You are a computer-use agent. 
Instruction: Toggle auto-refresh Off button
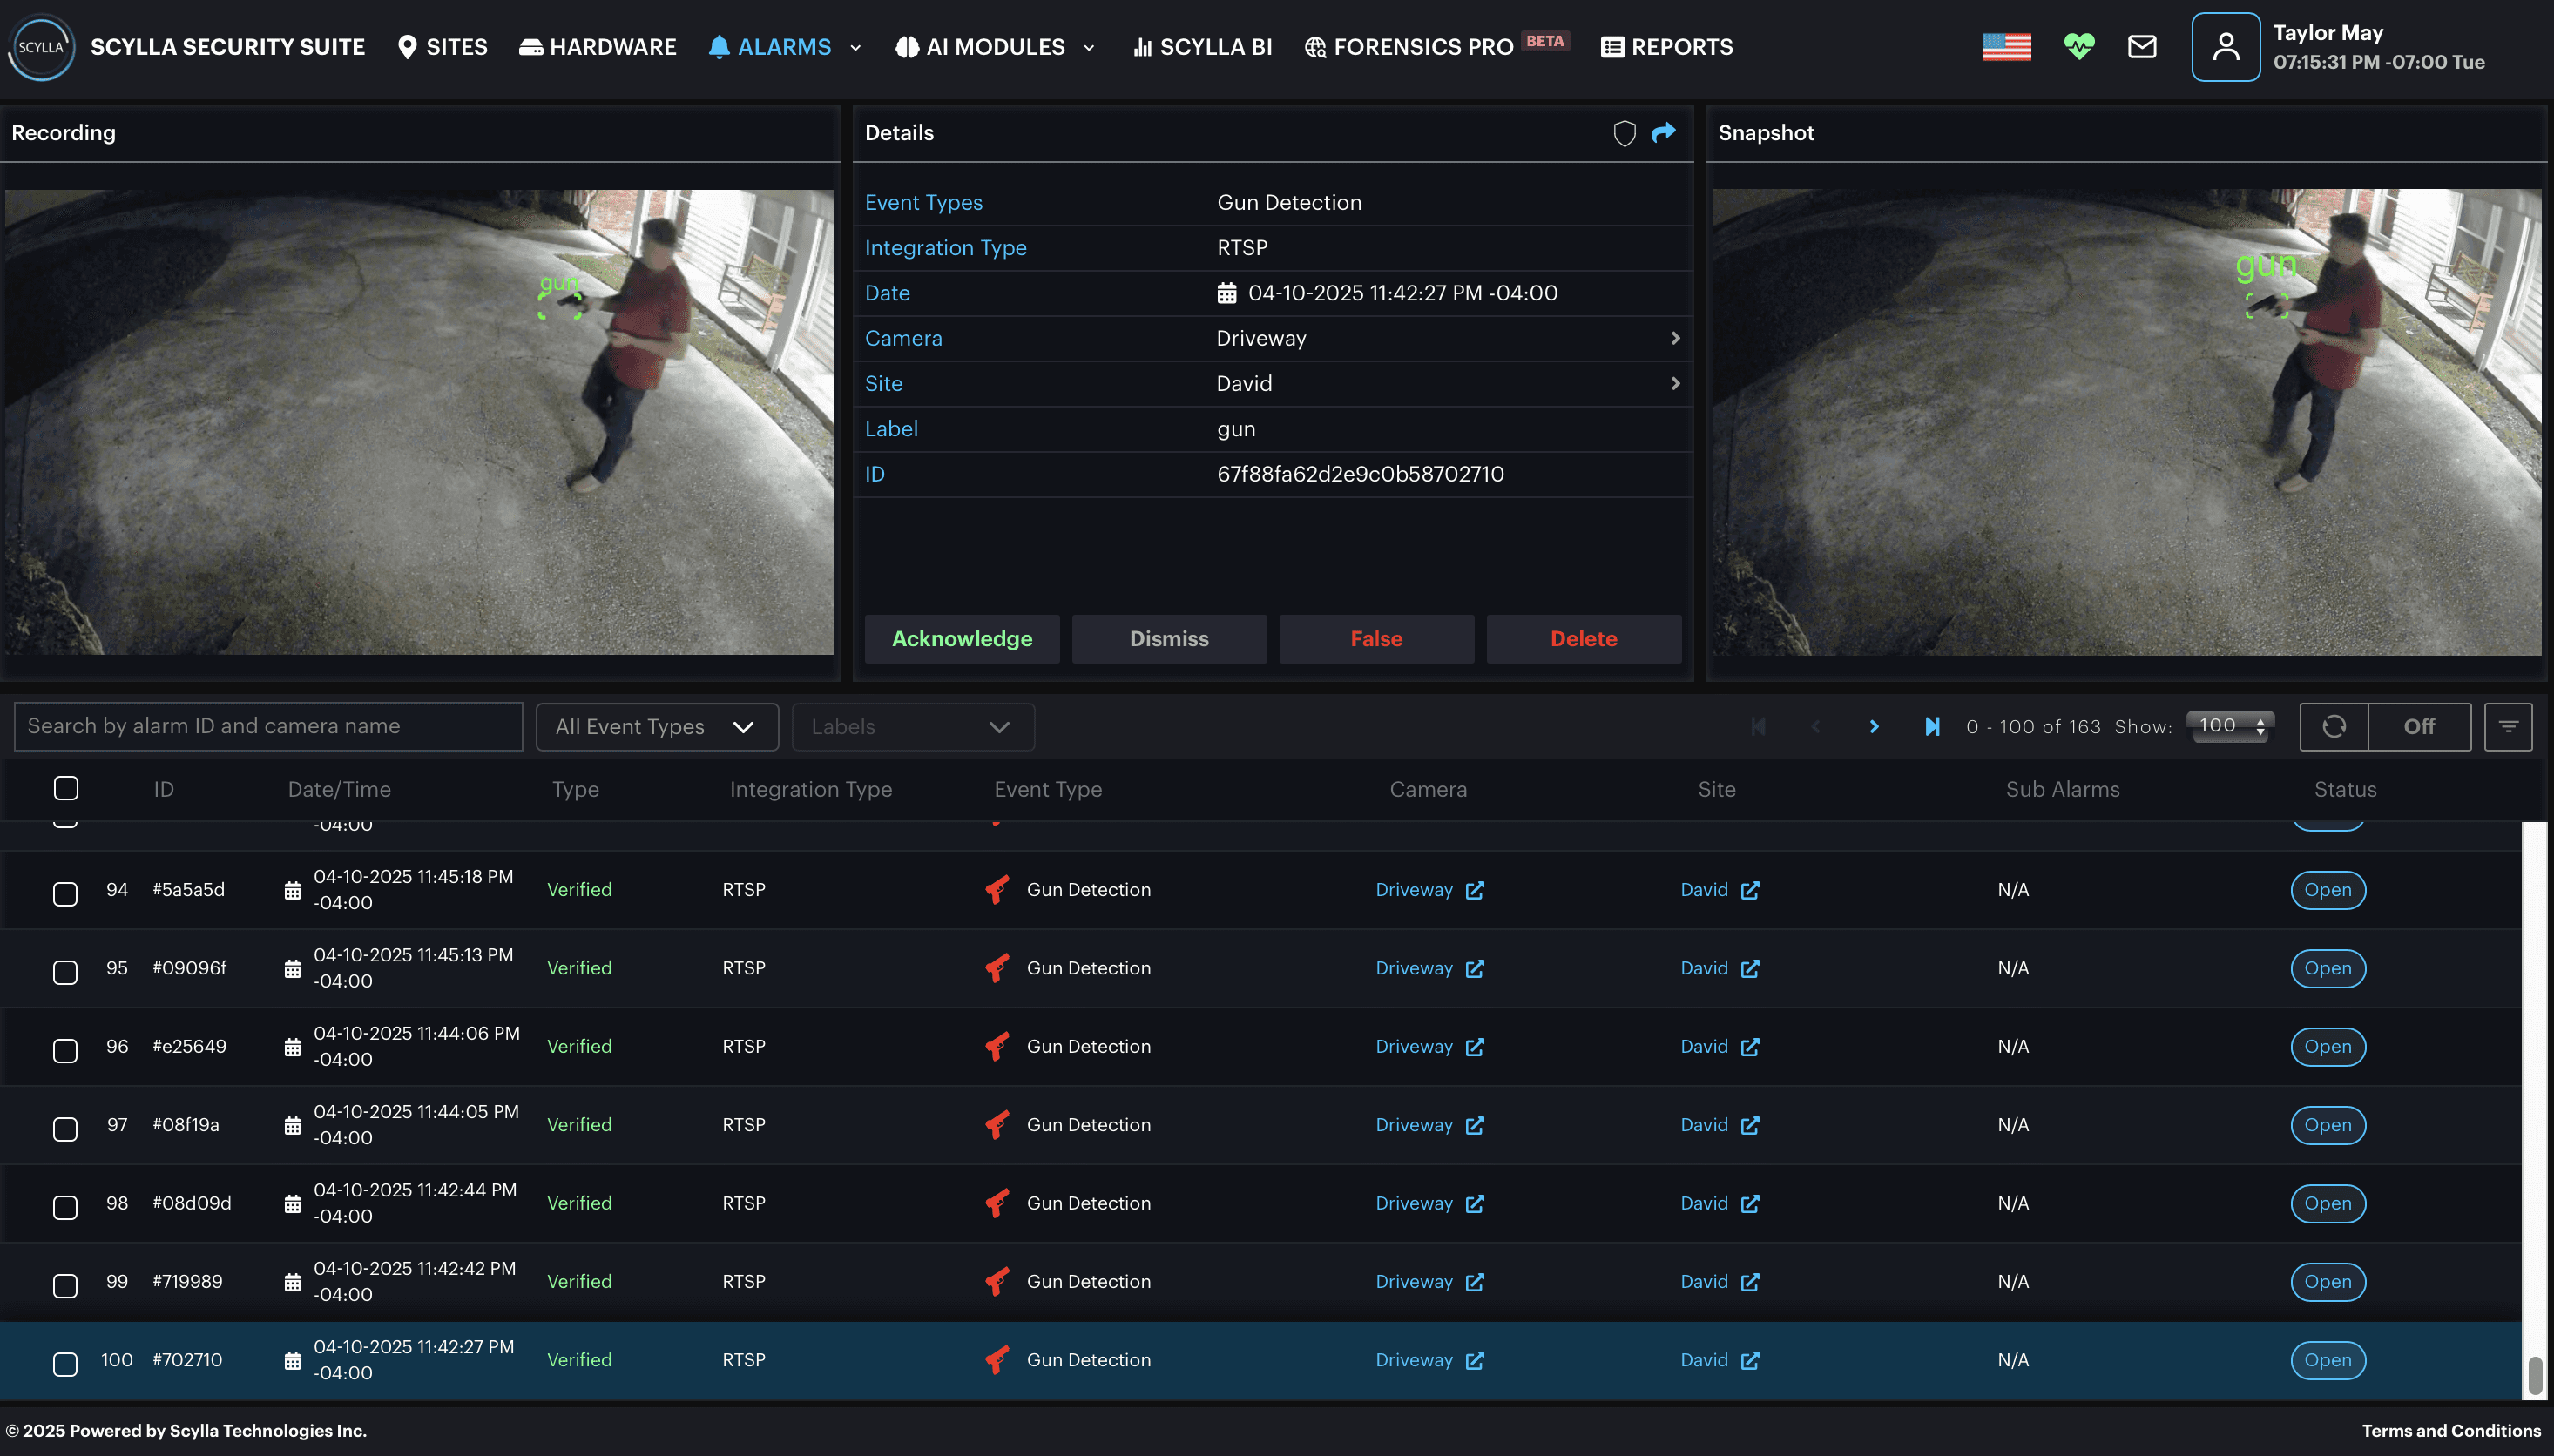tap(2419, 727)
